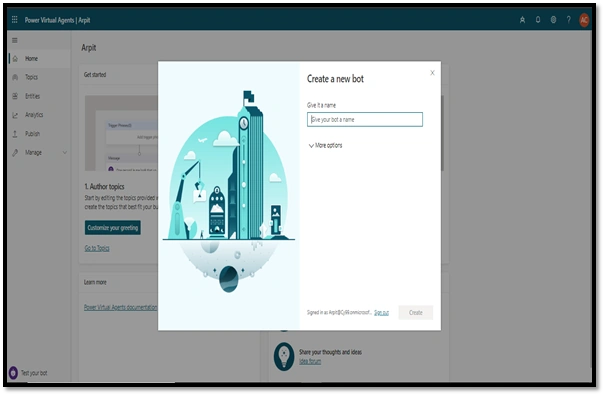605x396 pixels.
Task: Click the Learn more heading
Action: (x=95, y=283)
